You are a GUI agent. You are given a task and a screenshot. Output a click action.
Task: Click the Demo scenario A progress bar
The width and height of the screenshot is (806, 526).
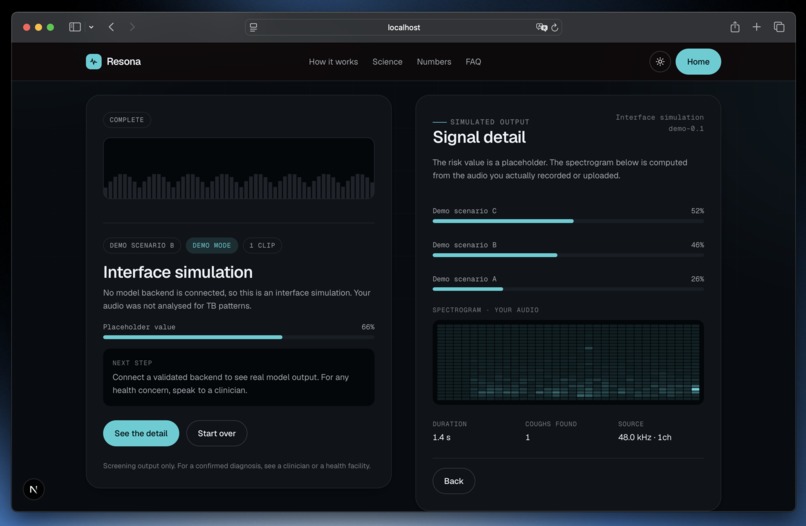(x=568, y=289)
